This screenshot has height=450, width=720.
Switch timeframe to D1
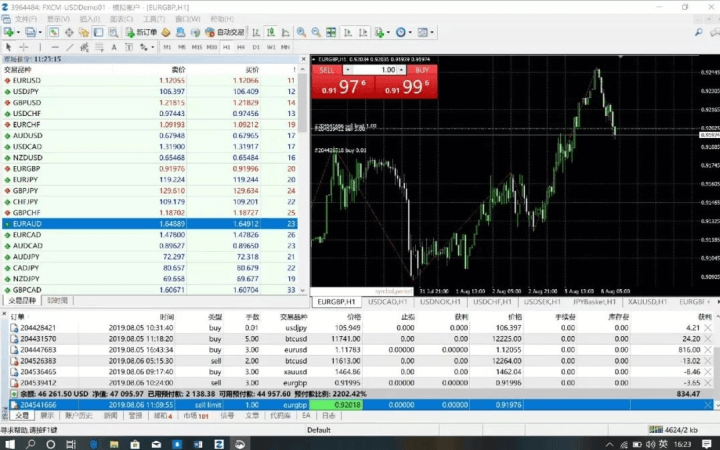pyautogui.click(x=256, y=47)
